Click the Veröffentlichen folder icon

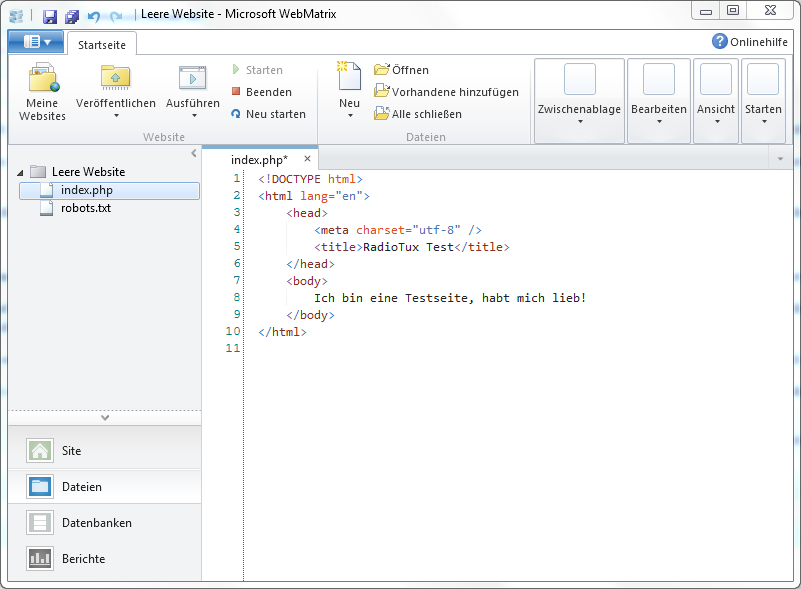pyautogui.click(x=115, y=78)
